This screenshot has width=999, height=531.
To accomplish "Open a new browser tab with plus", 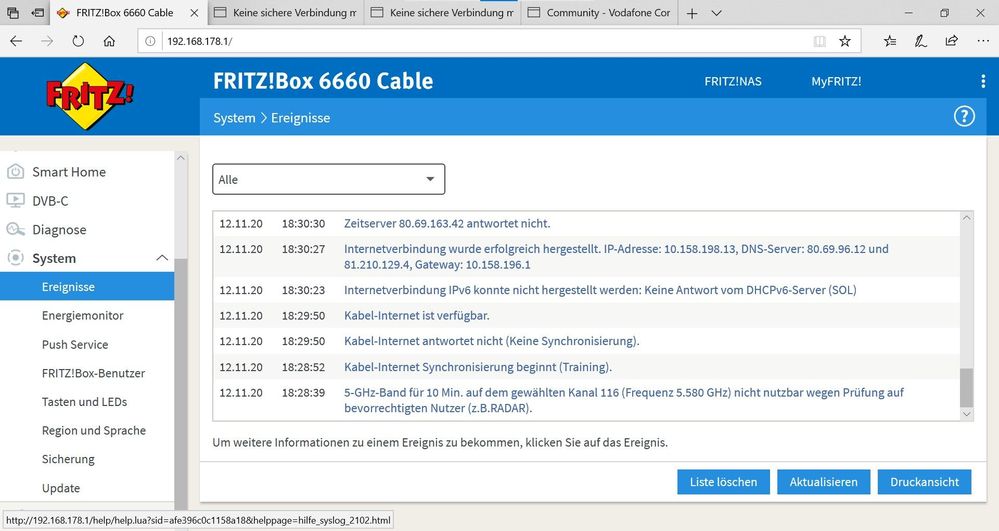I will coord(692,13).
